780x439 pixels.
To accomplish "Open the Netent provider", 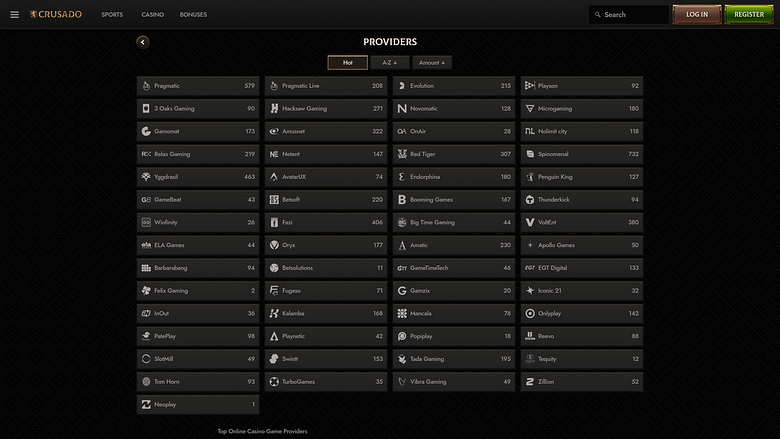I will pos(326,154).
